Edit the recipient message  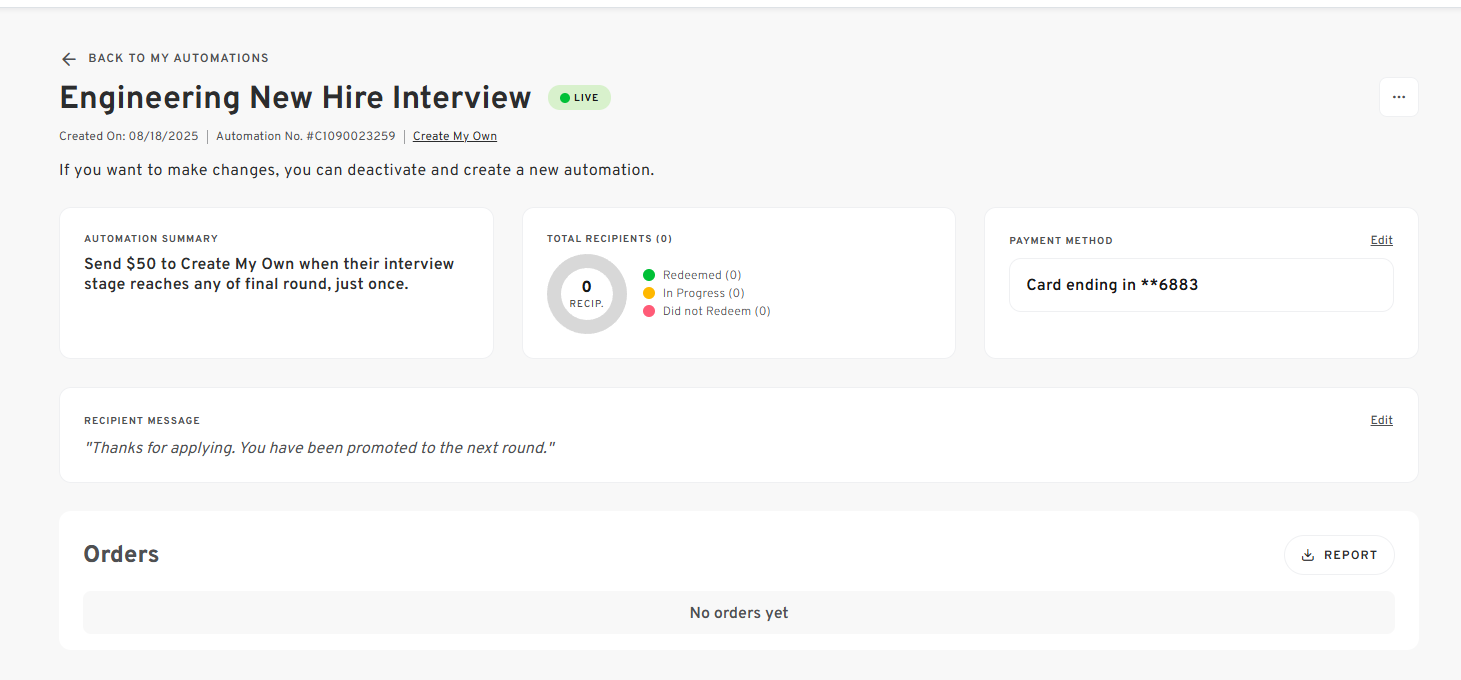pos(1381,420)
